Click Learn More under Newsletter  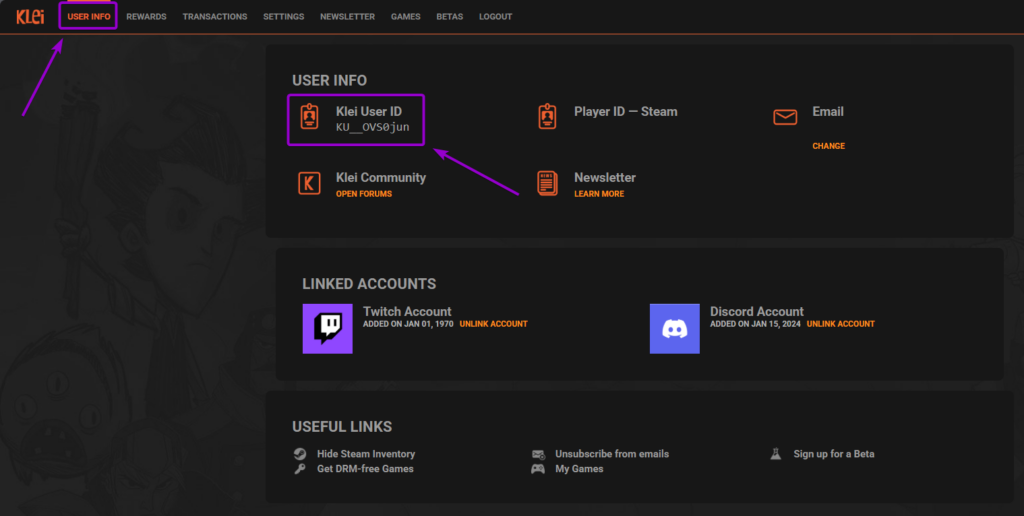point(599,194)
